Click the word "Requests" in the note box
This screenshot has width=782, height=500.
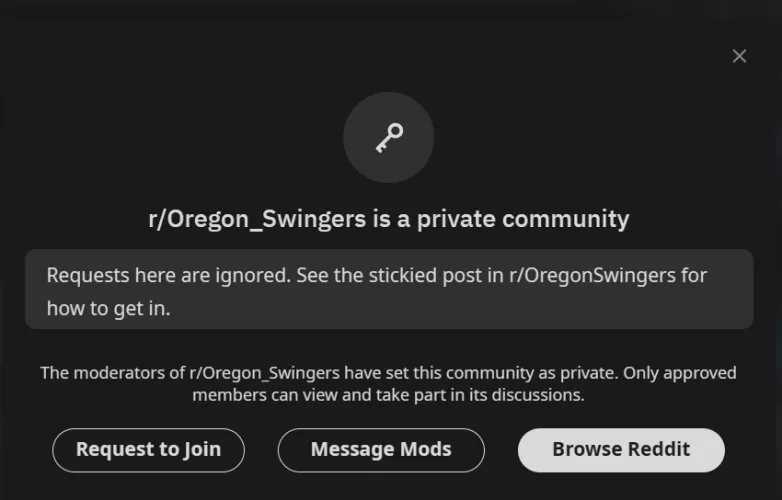[x=84, y=276]
